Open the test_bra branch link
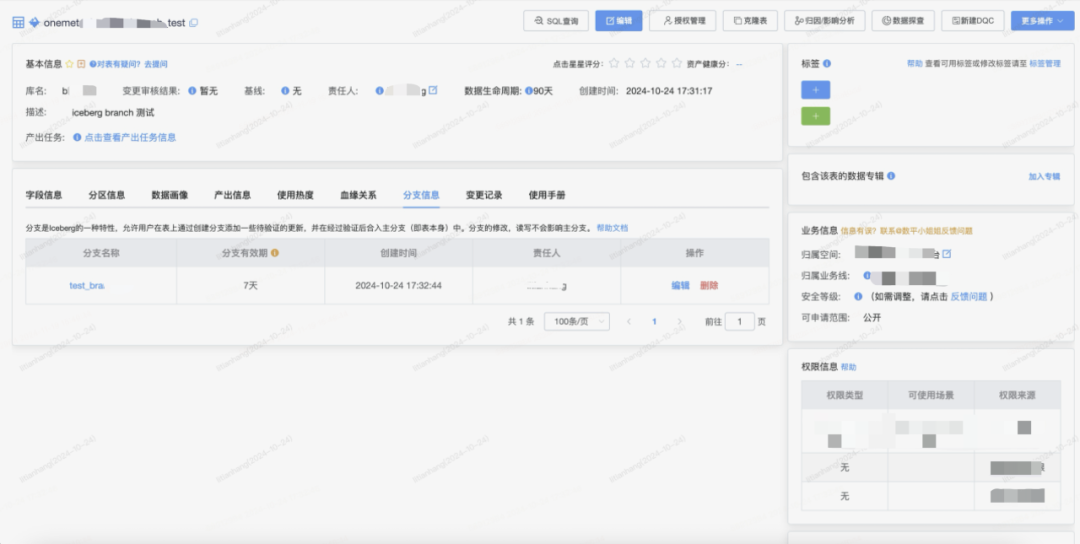 tap(87, 286)
